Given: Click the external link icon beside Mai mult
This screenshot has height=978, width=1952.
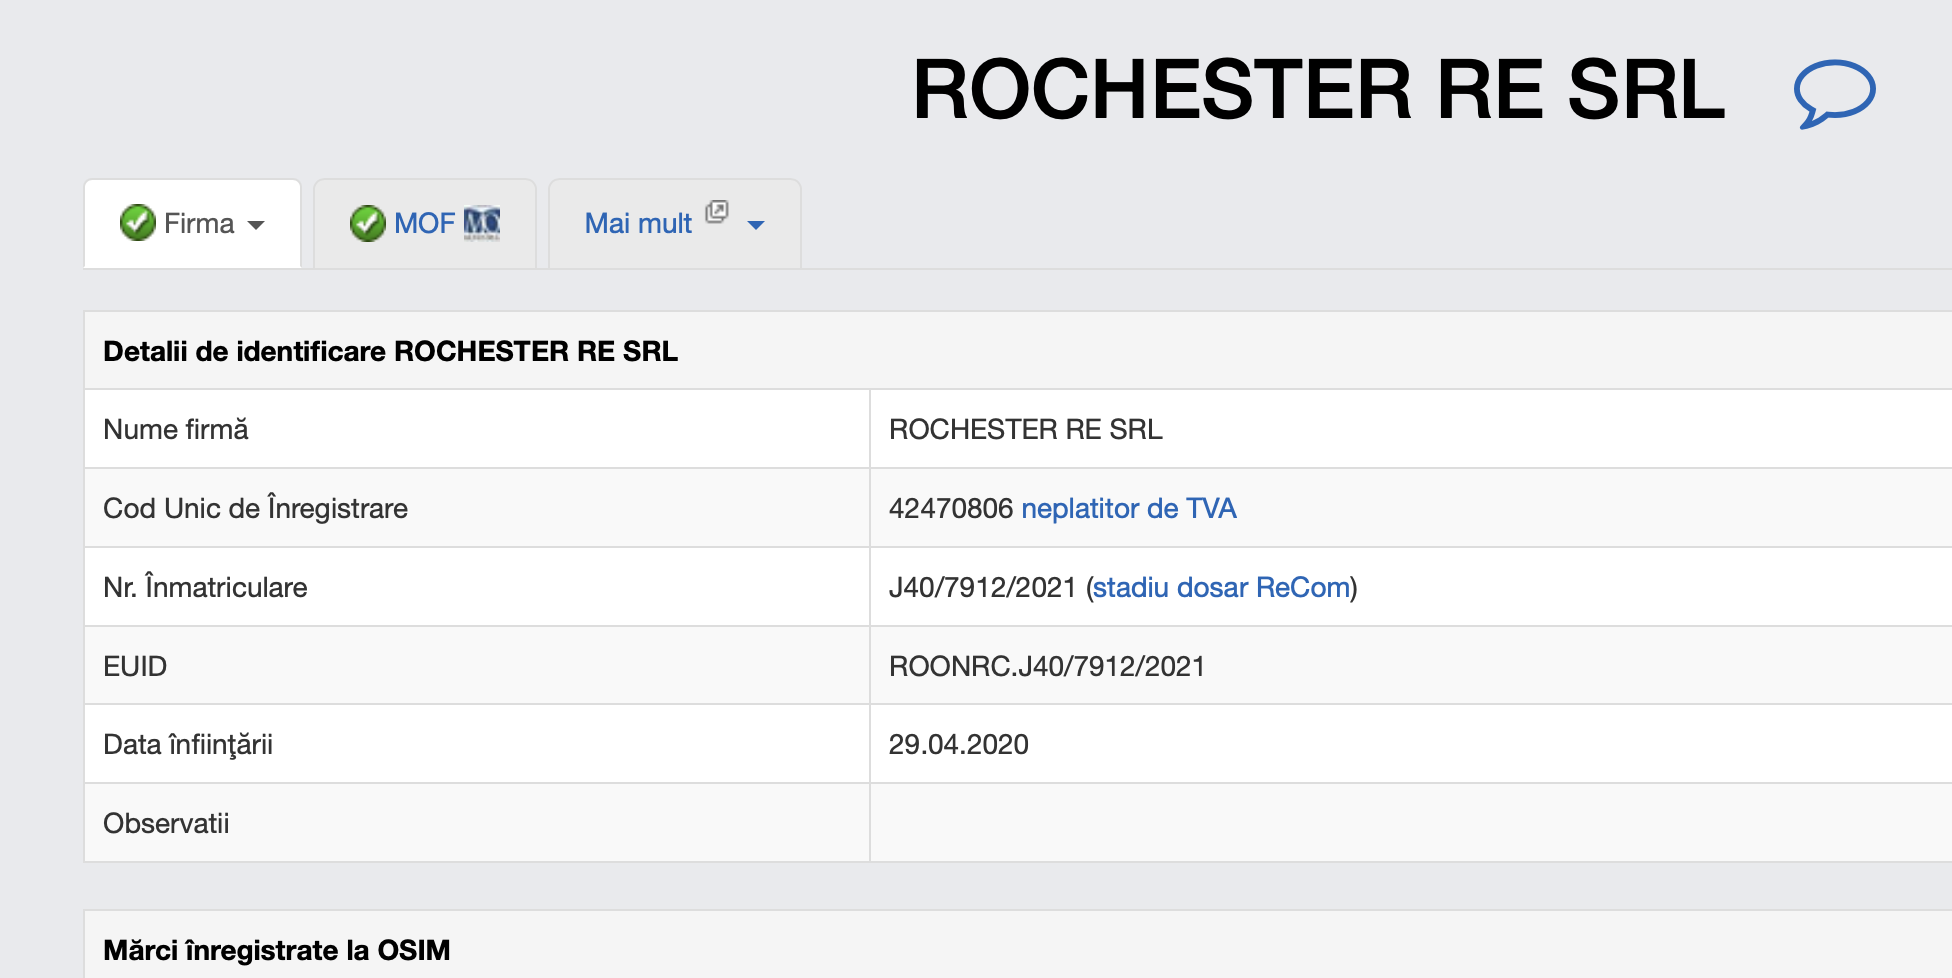Looking at the screenshot, I should click(716, 212).
